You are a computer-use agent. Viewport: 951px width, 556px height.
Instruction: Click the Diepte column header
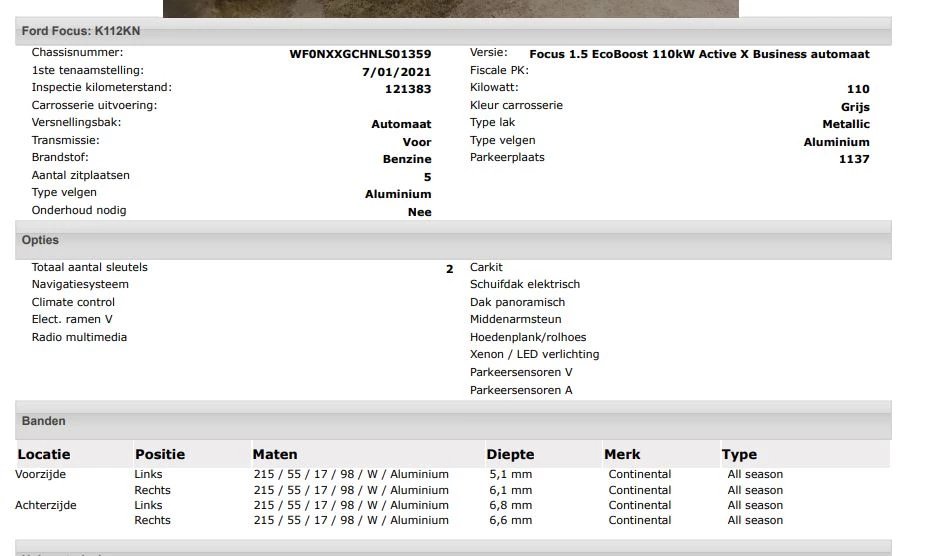tap(510, 454)
